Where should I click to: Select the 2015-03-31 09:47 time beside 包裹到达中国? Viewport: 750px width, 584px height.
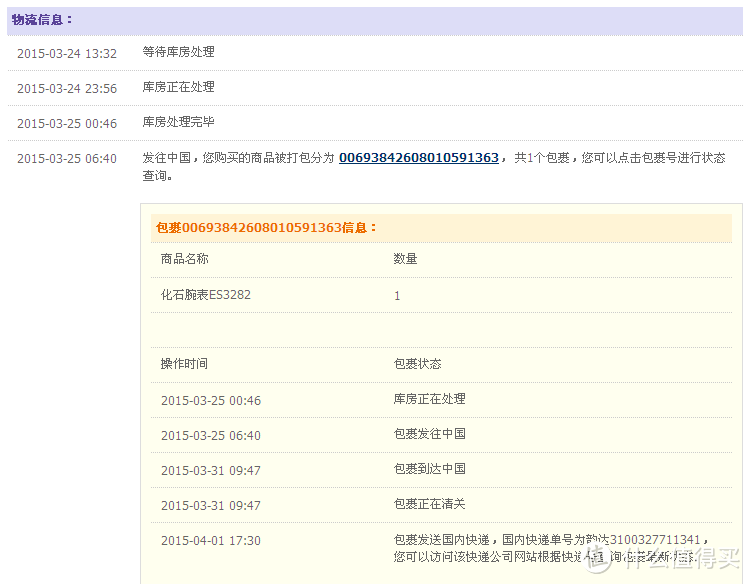click(211, 470)
